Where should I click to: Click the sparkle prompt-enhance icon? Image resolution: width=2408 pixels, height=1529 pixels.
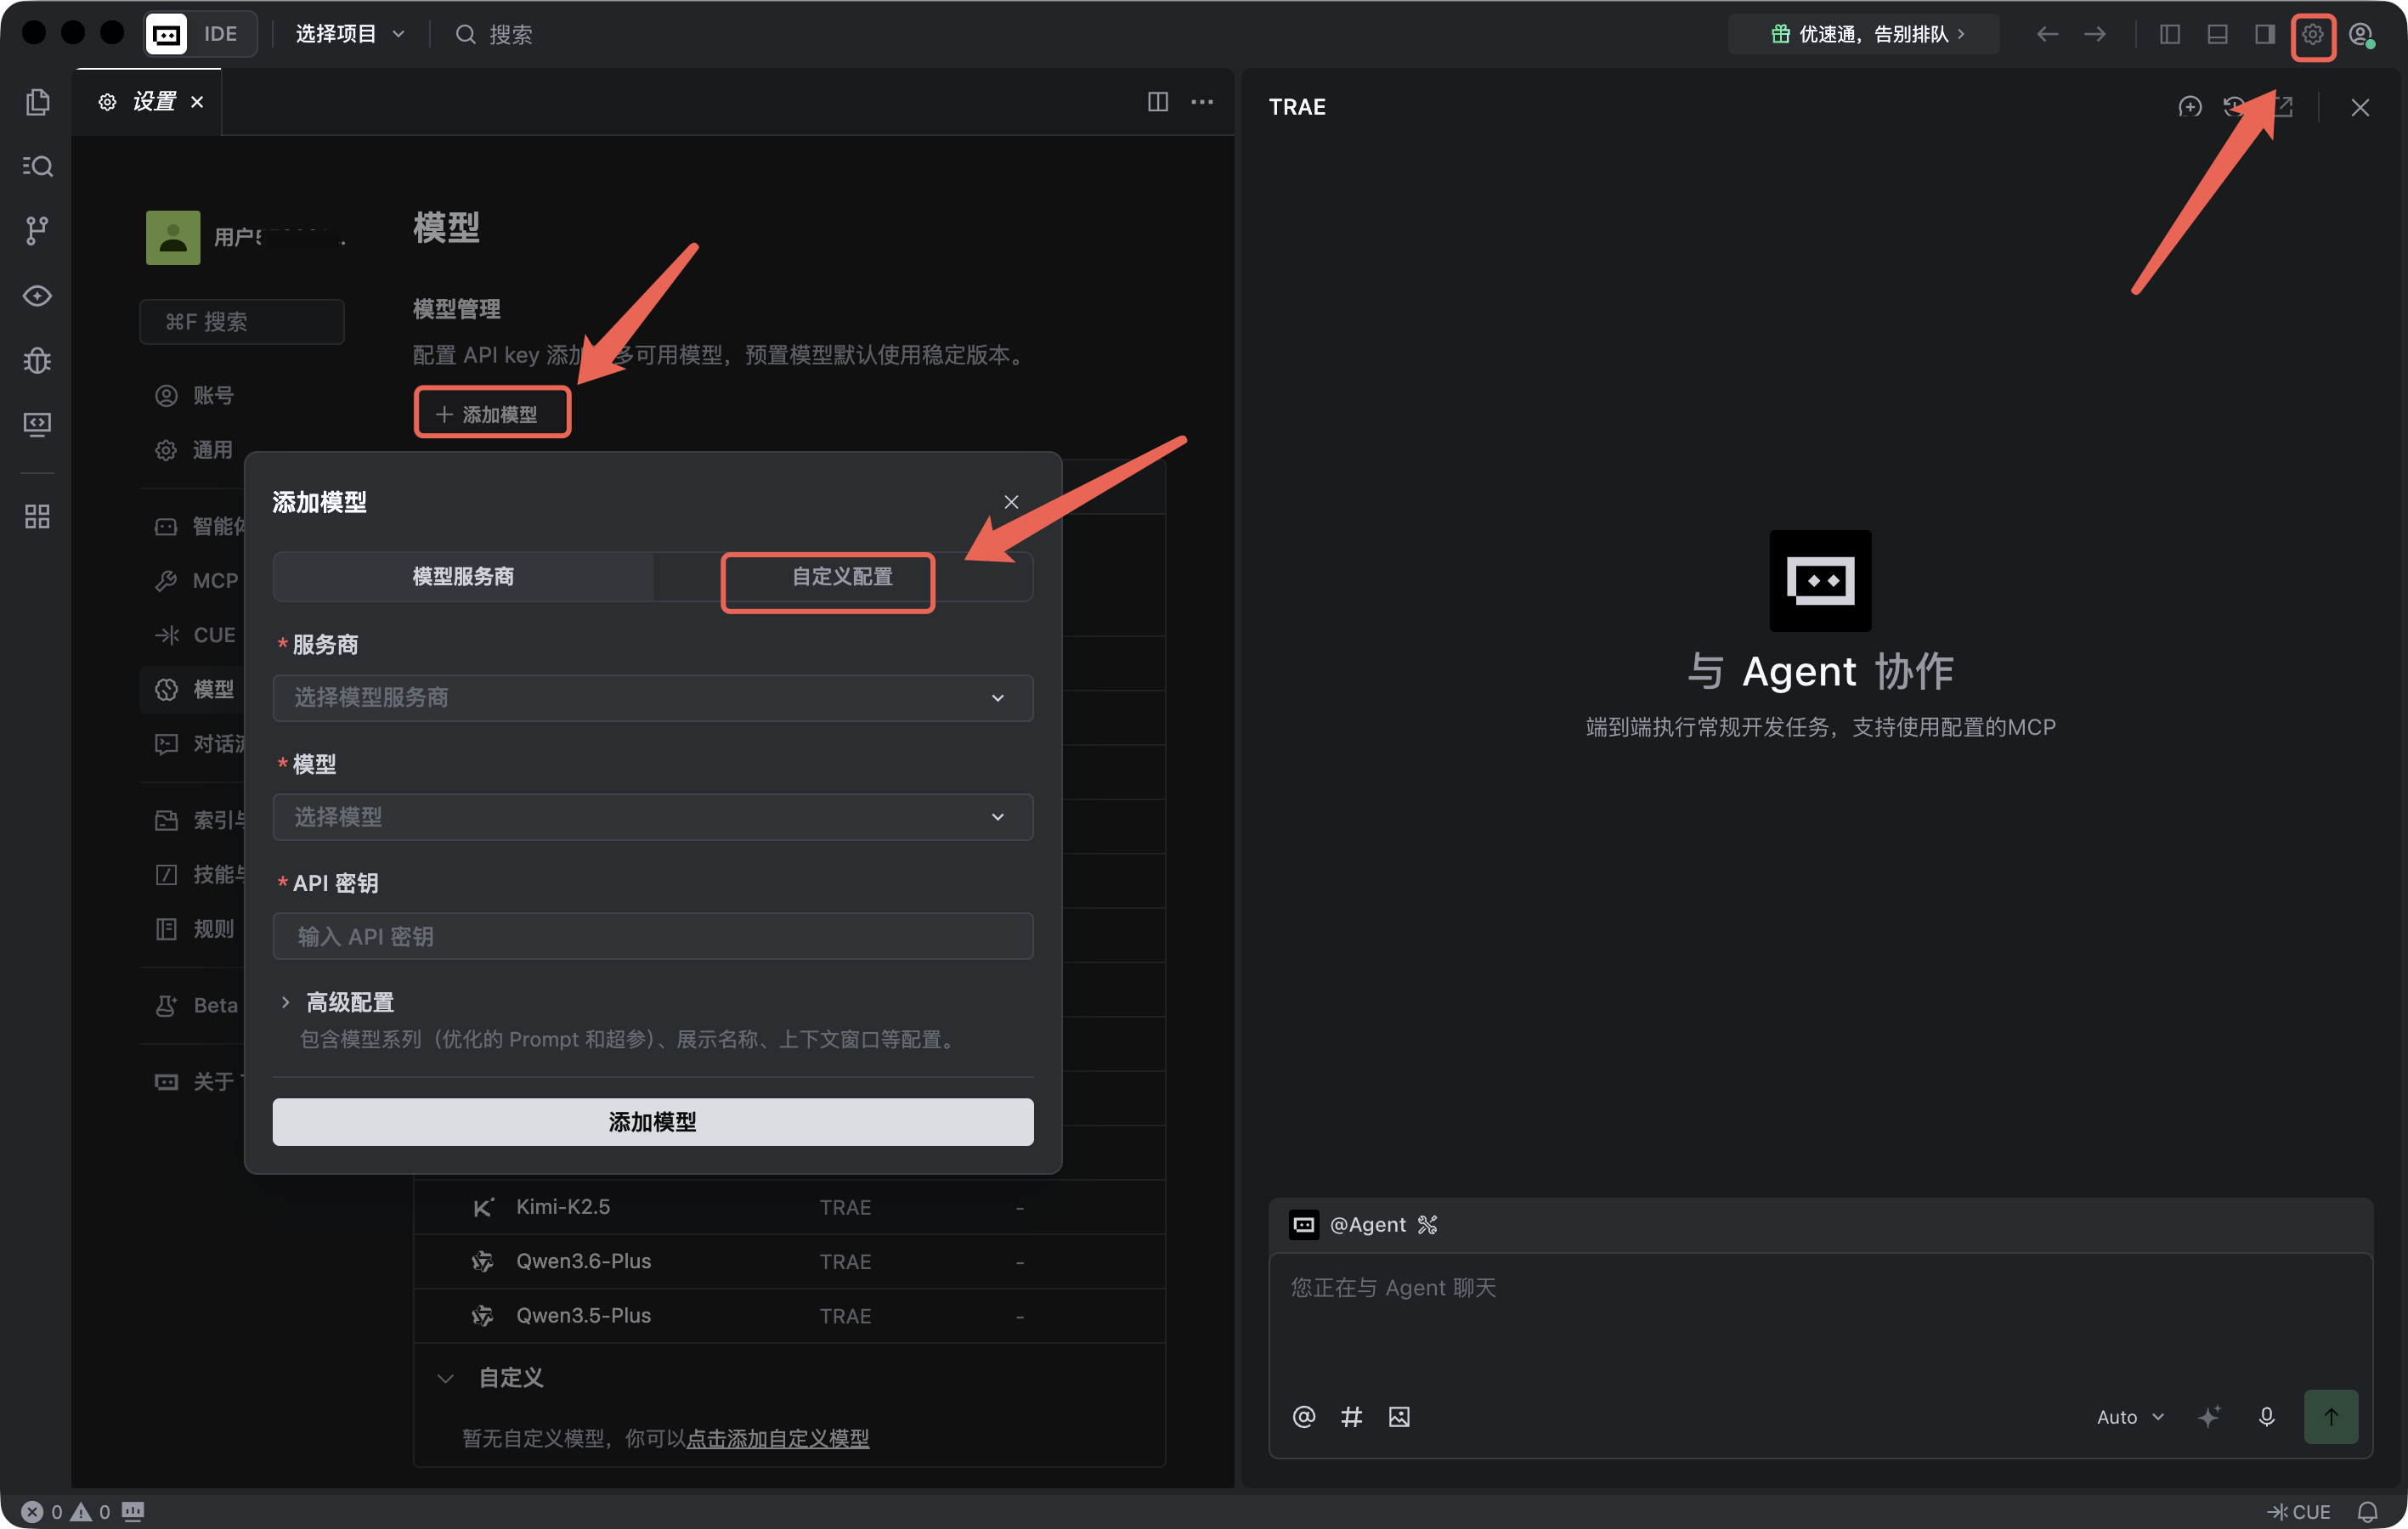click(2209, 1416)
